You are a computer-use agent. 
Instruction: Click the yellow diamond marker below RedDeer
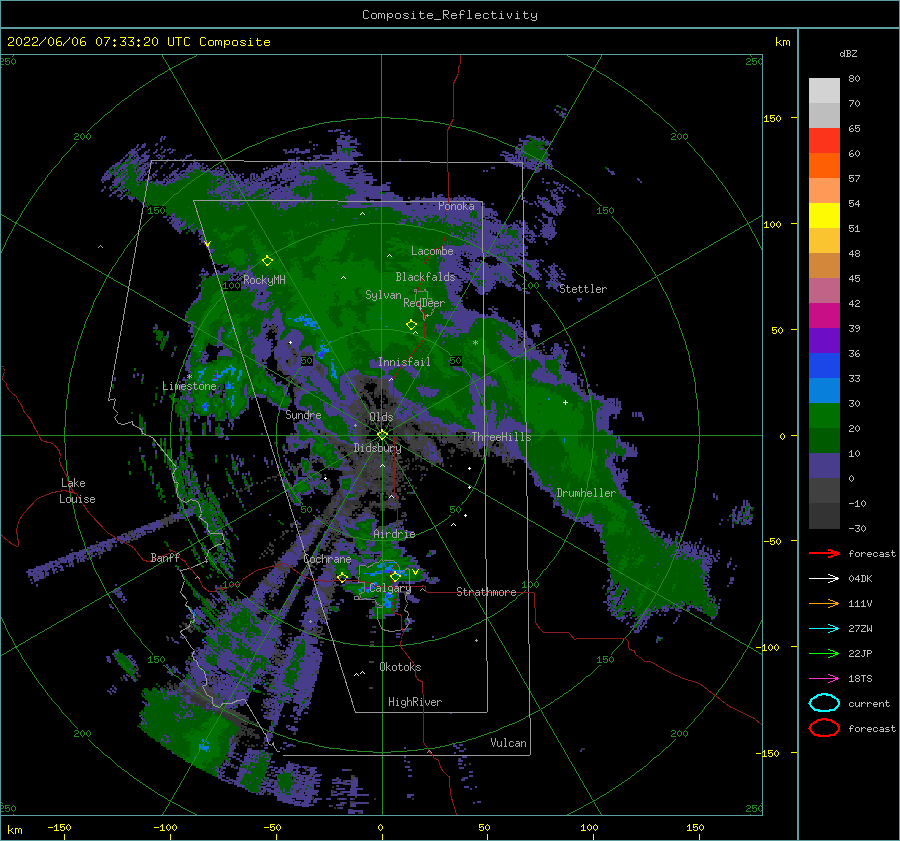pyautogui.click(x=411, y=325)
